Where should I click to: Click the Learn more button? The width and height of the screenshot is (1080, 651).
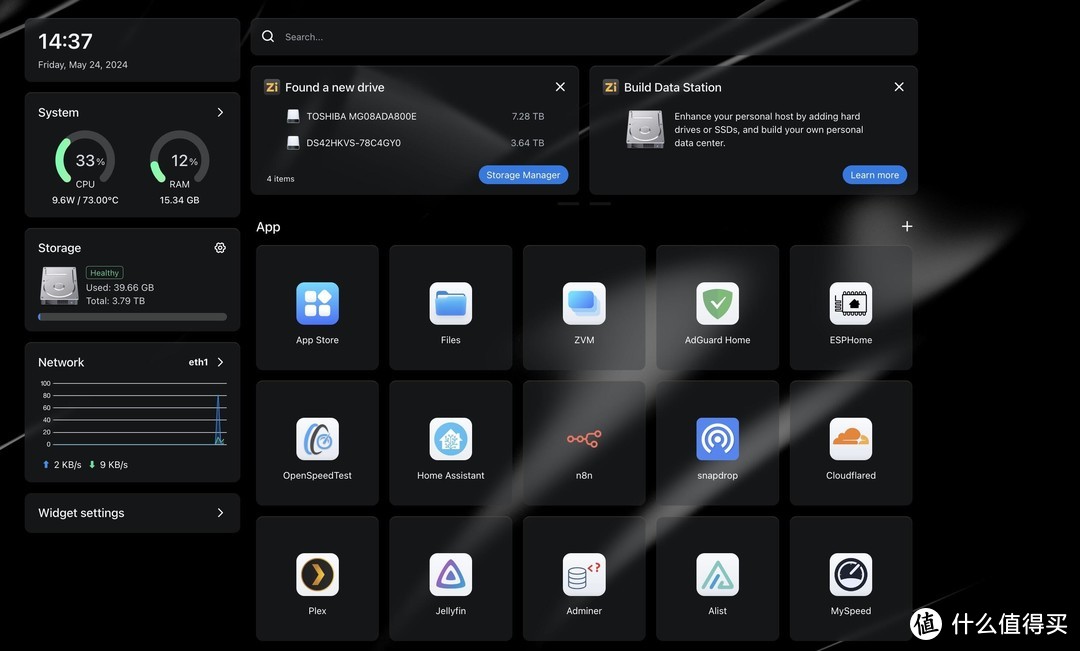click(x=874, y=175)
